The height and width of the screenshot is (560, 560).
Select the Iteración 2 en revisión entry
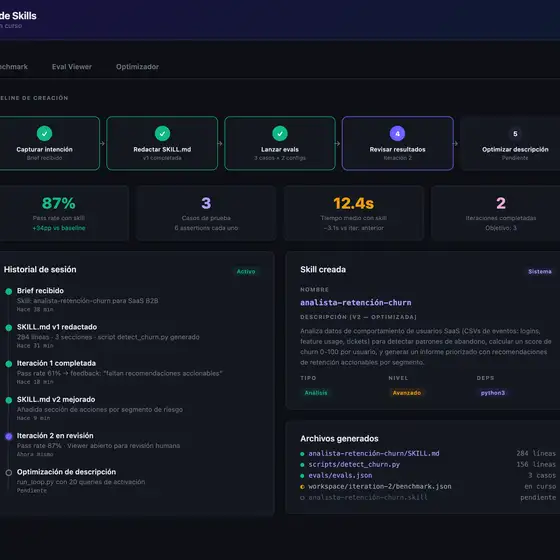(x=98, y=445)
